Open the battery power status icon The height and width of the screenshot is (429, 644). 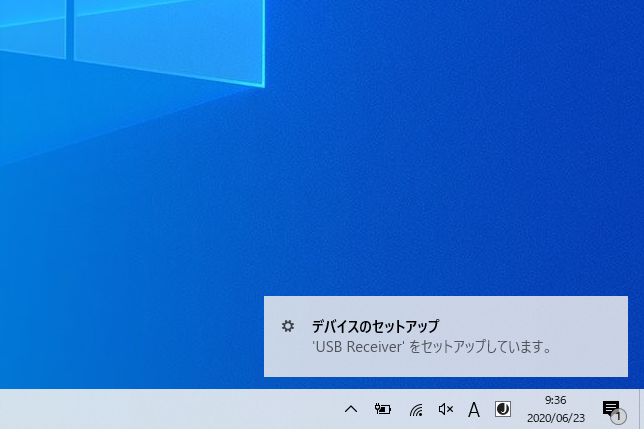point(382,409)
